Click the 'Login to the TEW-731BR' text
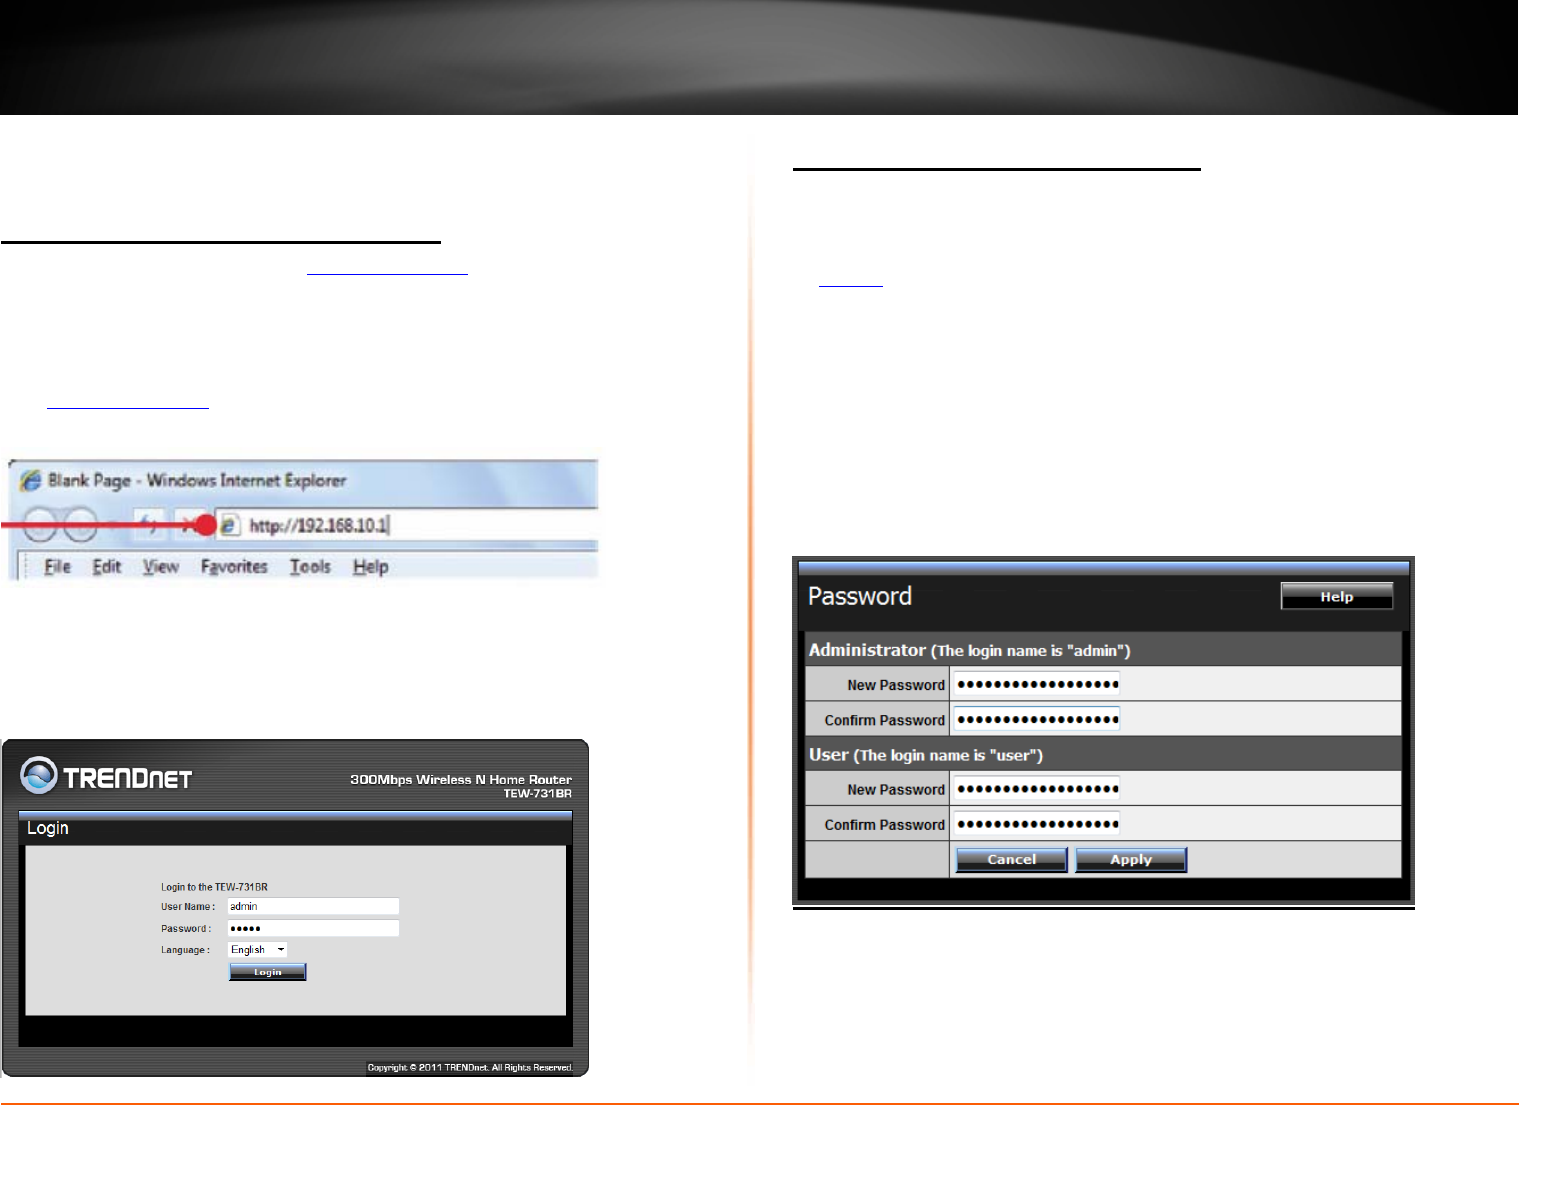Screen dimensions: 1549x1201 point(214,887)
